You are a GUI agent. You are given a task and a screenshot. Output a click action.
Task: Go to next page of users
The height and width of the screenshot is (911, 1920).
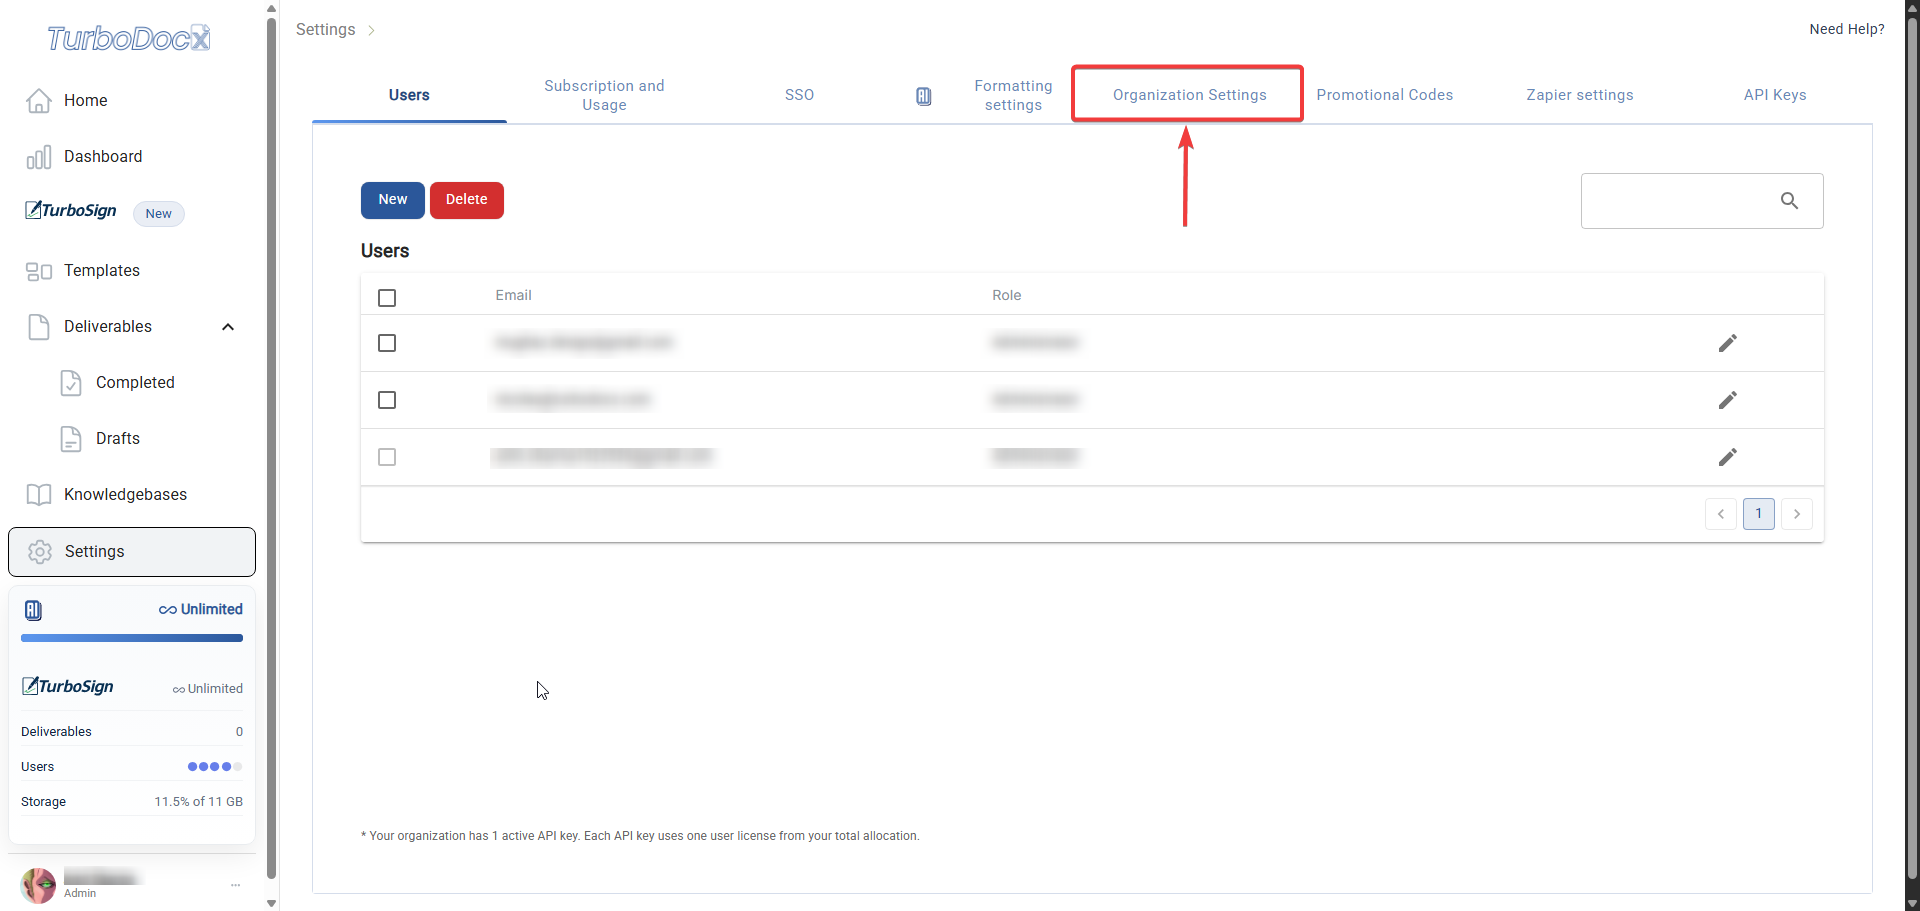(x=1797, y=514)
